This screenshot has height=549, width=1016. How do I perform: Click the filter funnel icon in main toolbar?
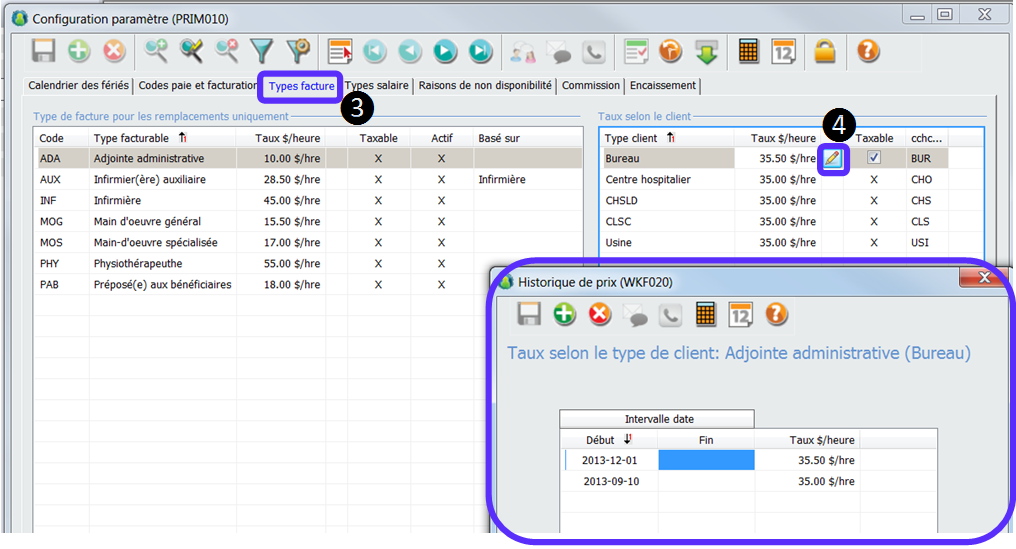pos(261,51)
